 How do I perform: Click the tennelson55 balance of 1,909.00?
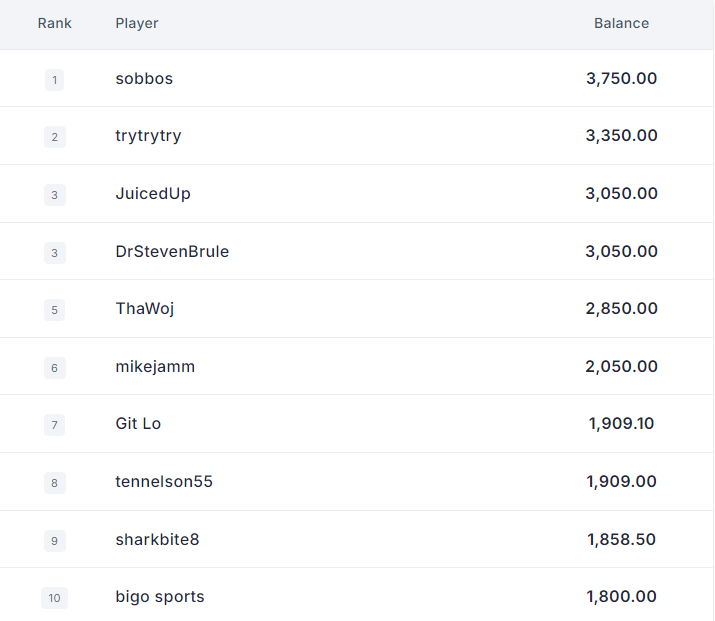pyautogui.click(x=621, y=481)
